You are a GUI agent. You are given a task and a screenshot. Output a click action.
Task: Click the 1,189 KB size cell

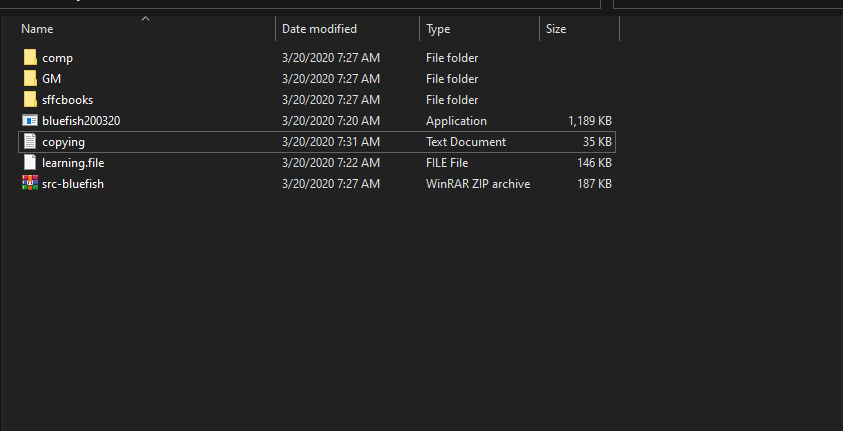[x=590, y=121]
